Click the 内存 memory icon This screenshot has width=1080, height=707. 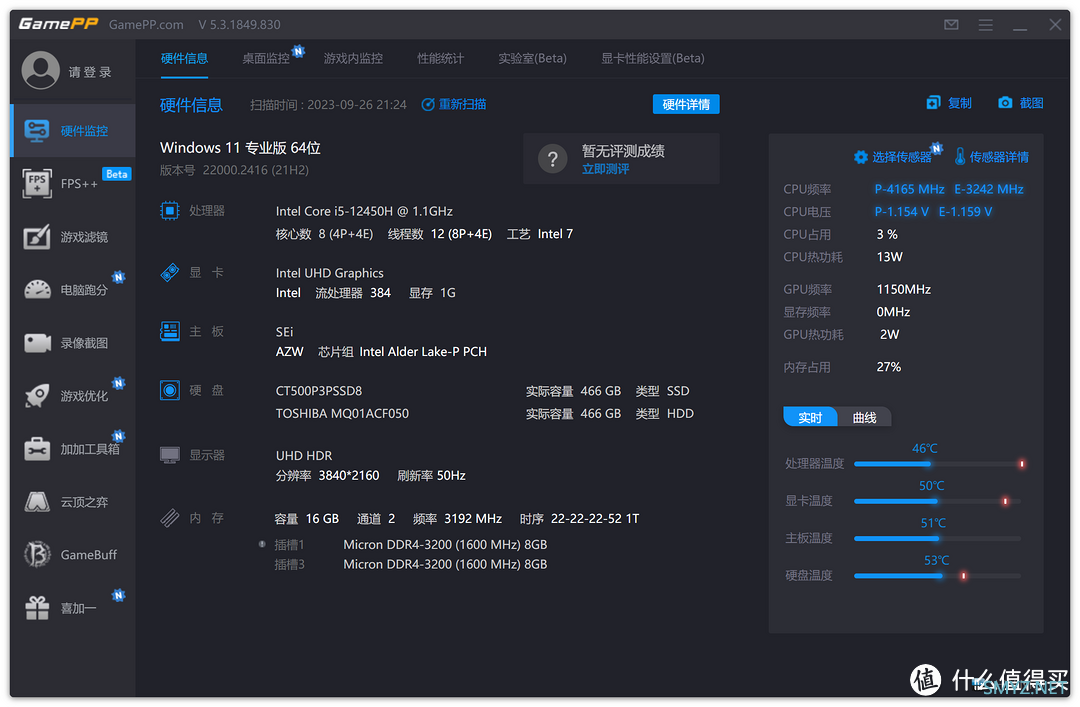point(169,518)
